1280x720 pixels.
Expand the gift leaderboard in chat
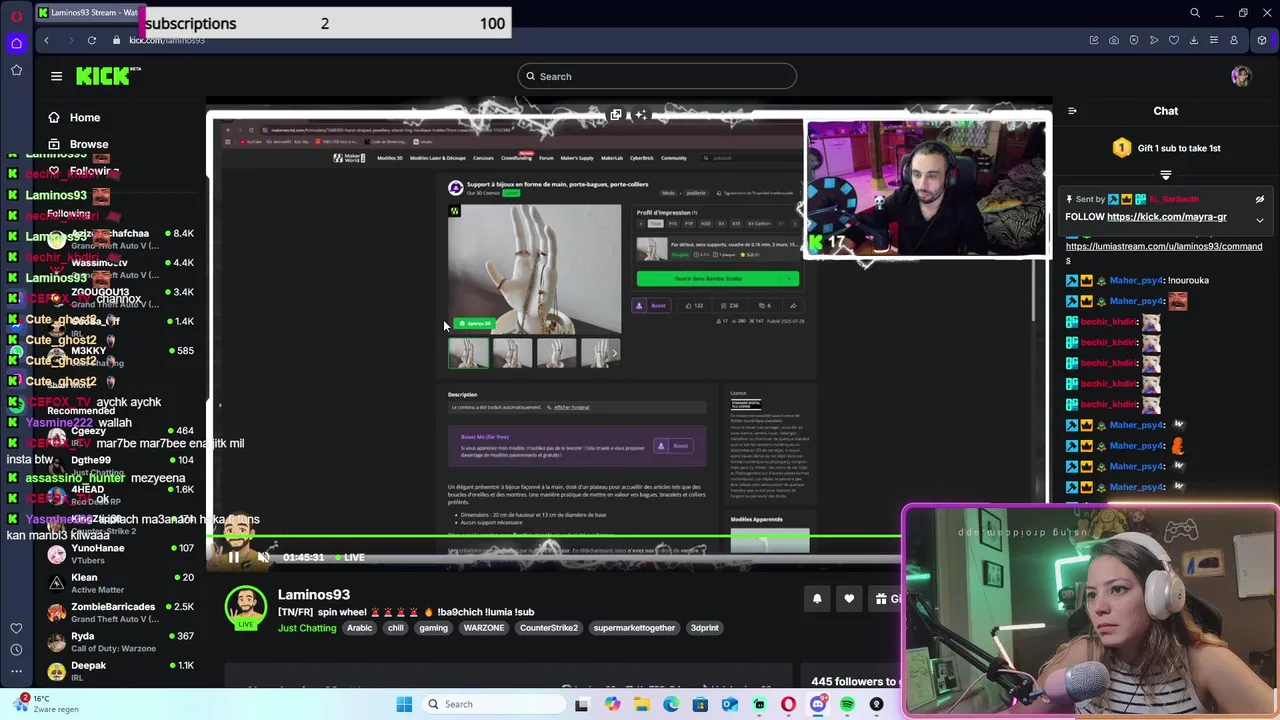1165,175
